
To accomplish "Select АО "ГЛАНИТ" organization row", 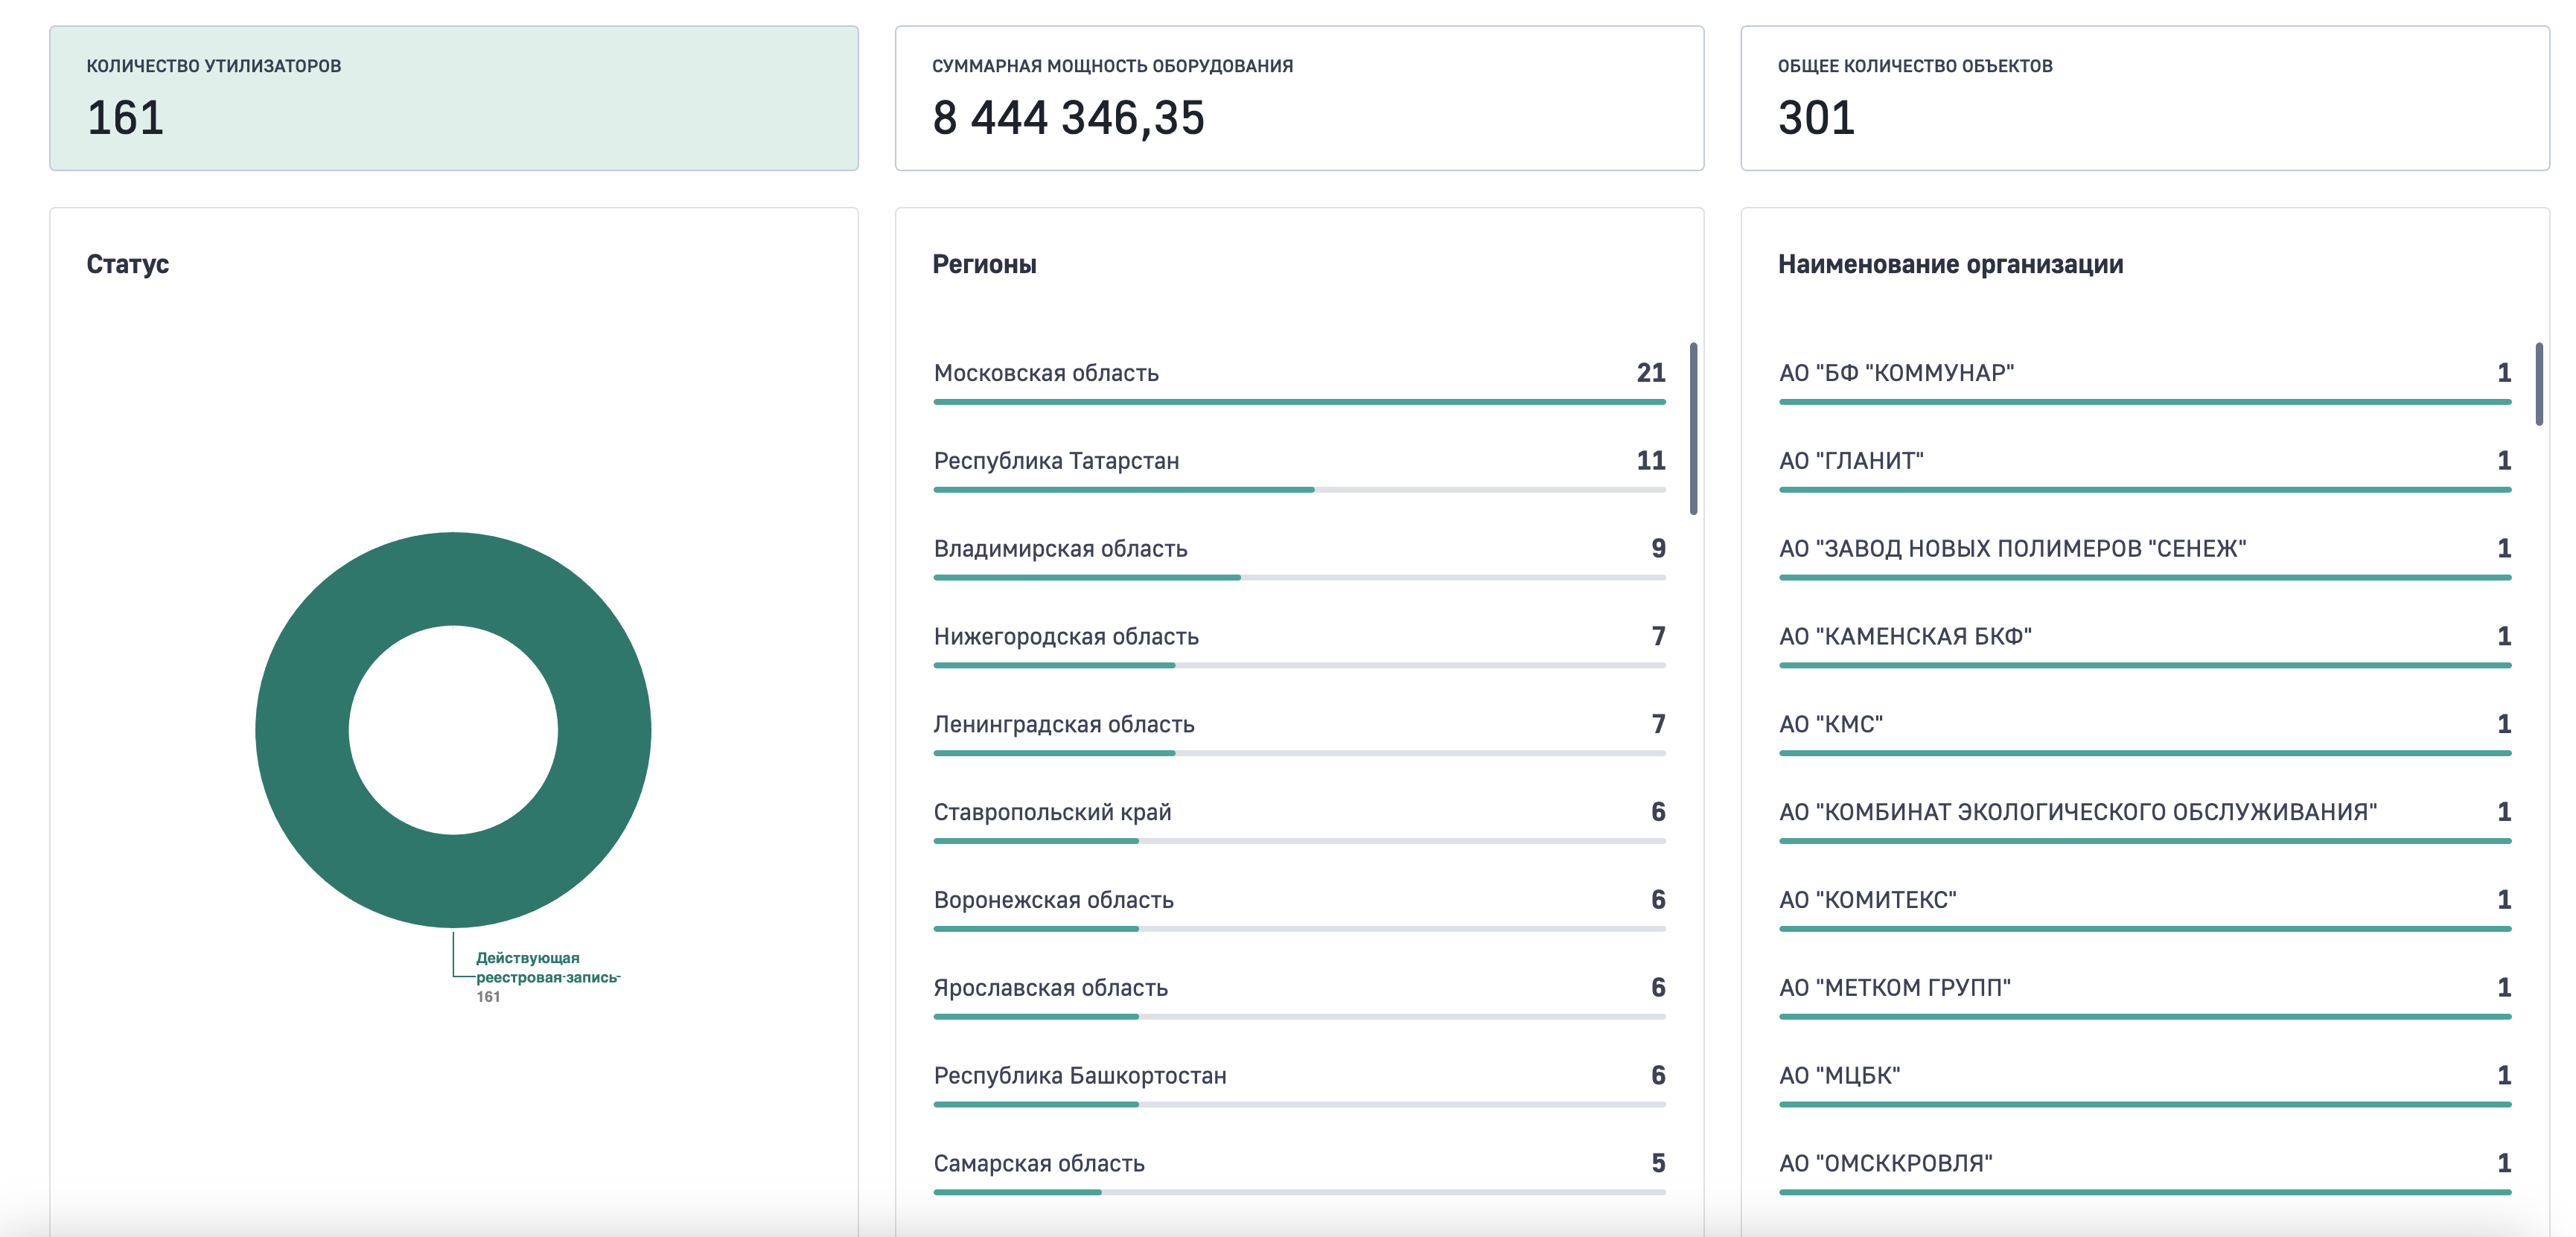I will coord(2145,468).
